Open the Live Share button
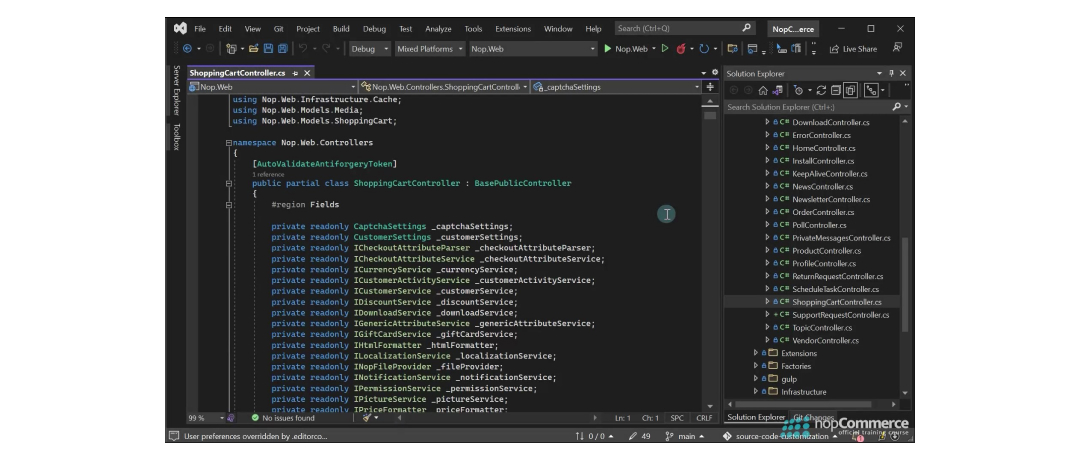Viewport: 1080px width, 460px height. coord(853,49)
